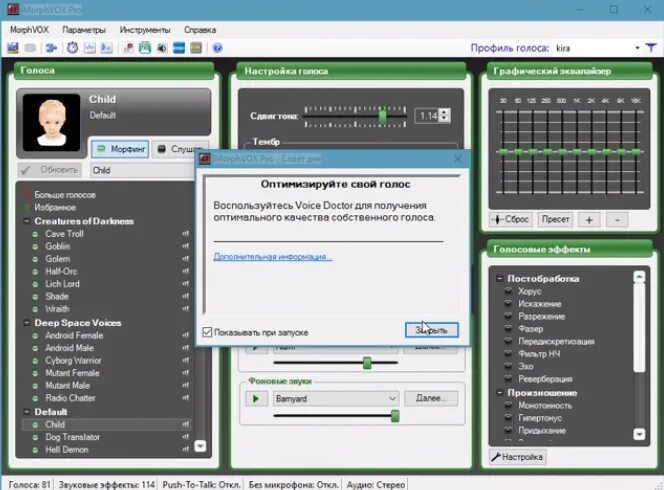Click the equalizer Сброс button
This screenshot has height=490, width=664.
510,219
